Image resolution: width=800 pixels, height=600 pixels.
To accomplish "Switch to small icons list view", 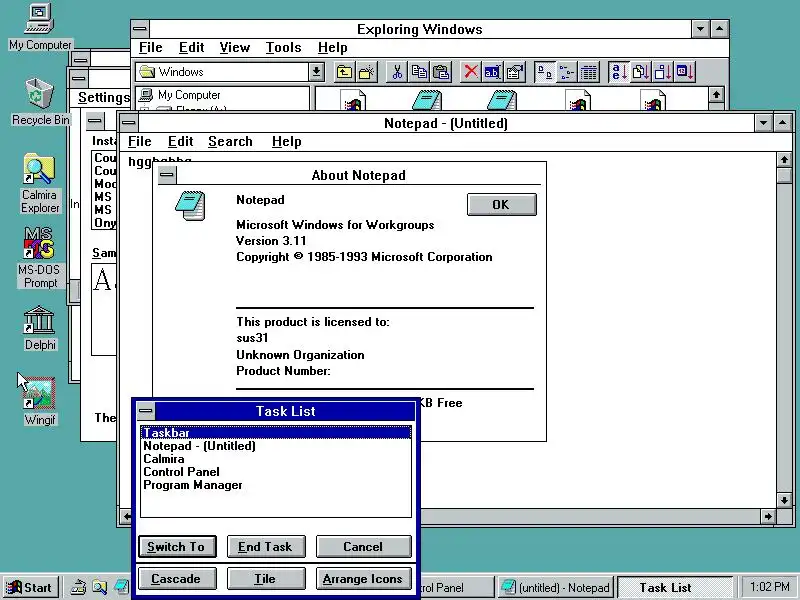I will (566, 72).
